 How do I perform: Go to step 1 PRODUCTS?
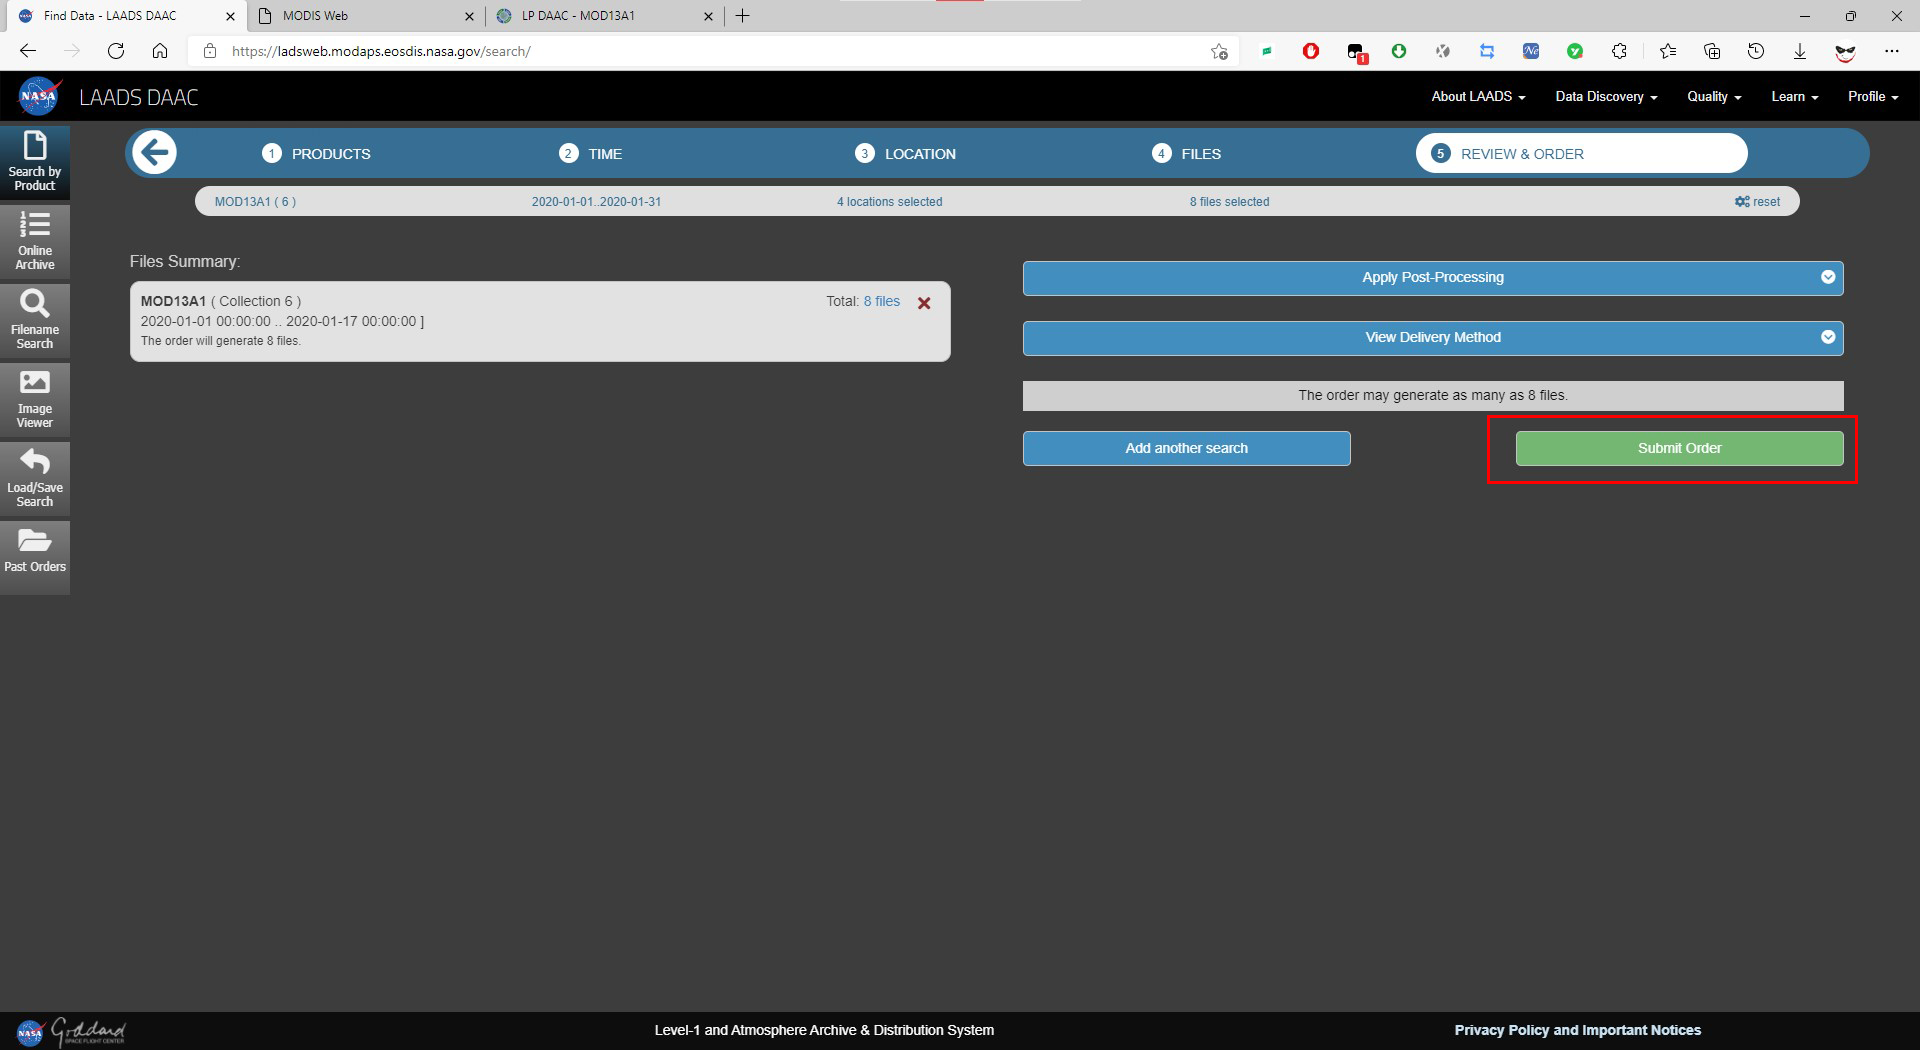tap(316, 154)
